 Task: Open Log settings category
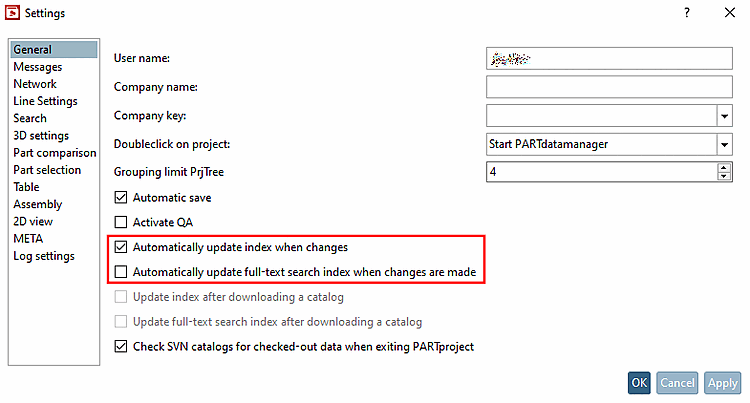(x=44, y=256)
